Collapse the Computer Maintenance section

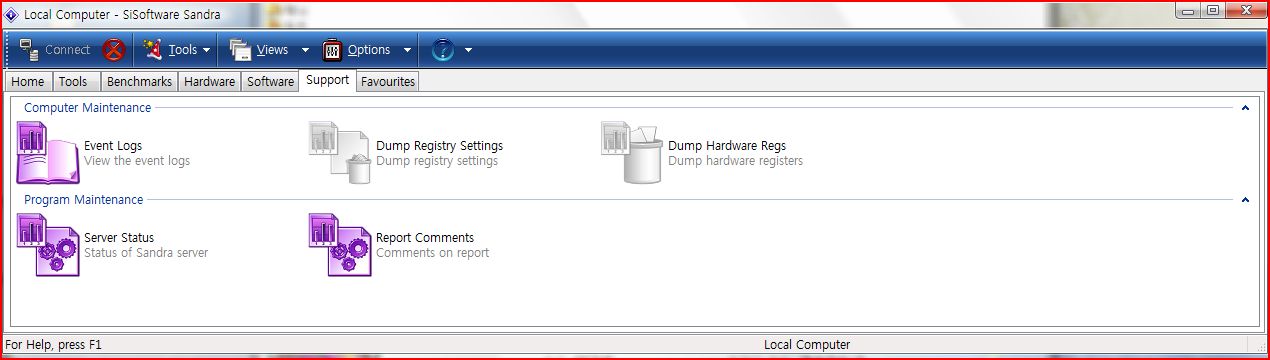tap(1245, 108)
